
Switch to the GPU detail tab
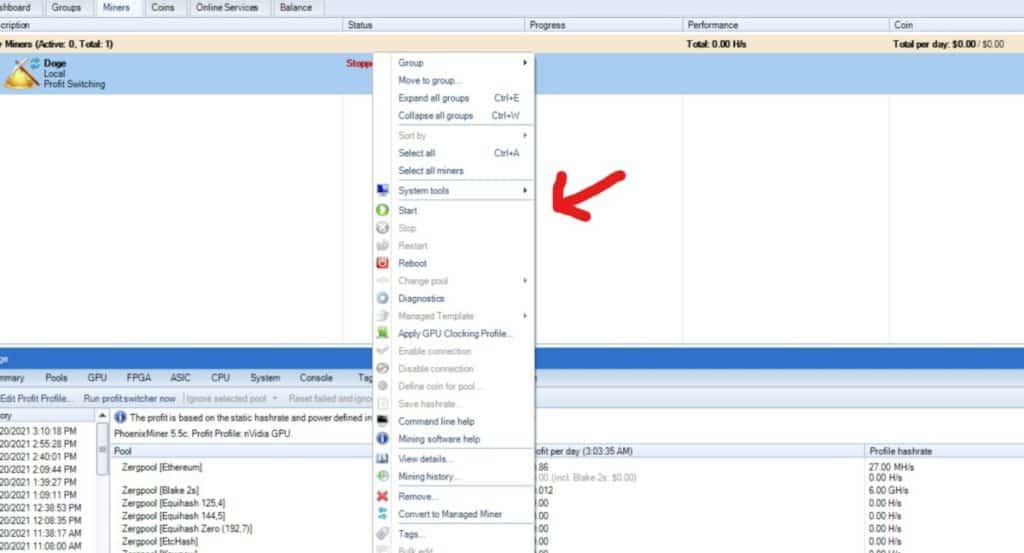tap(97, 378)
